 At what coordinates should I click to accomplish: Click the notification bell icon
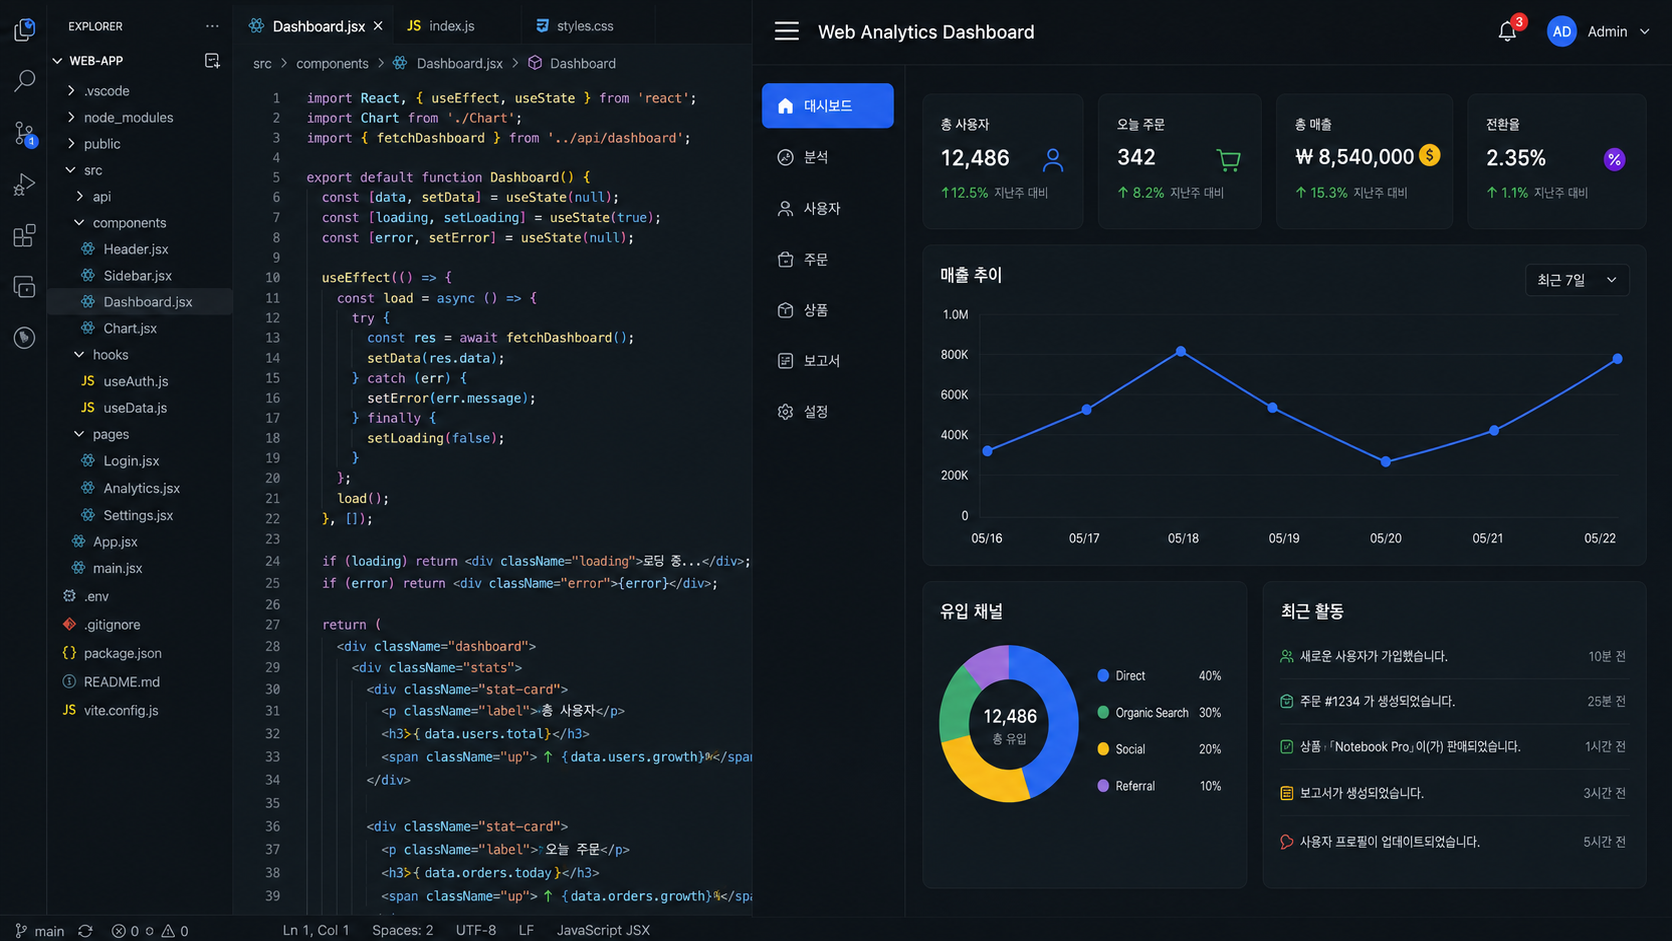pos(1507,32)
